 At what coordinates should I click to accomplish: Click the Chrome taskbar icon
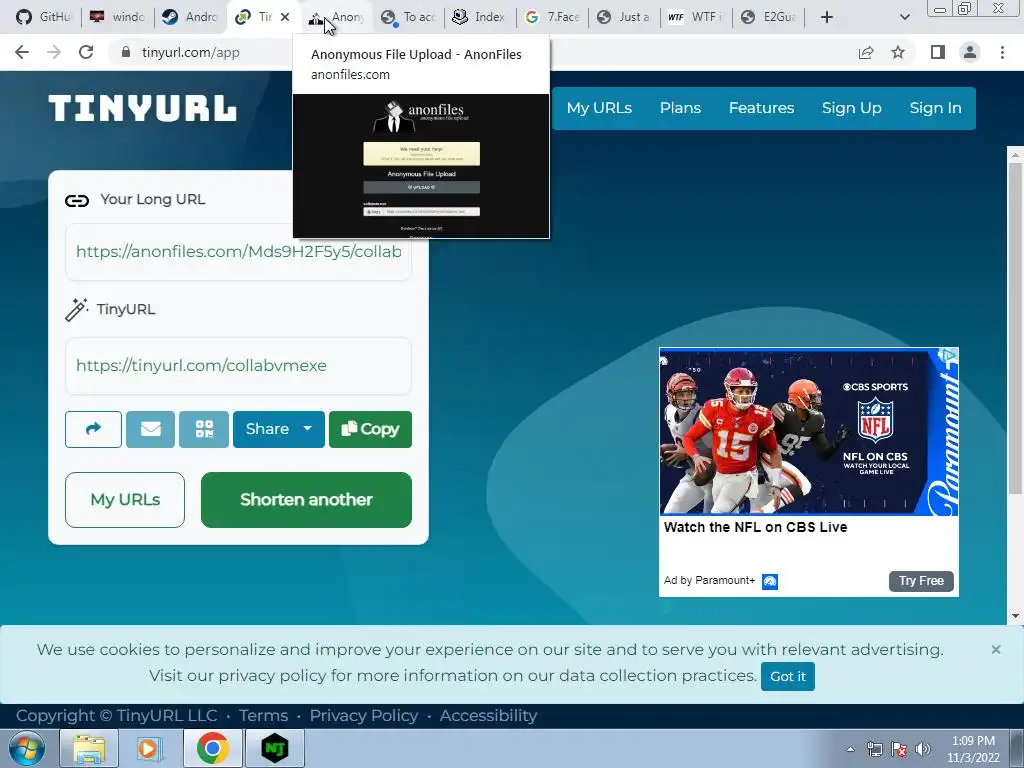(x=212, y=748)
